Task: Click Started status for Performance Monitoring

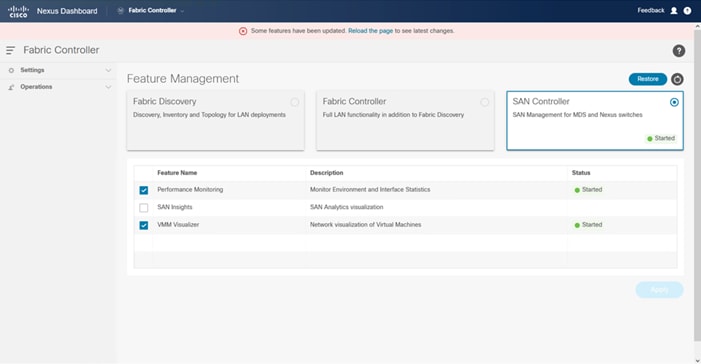Action: point(588,190)
